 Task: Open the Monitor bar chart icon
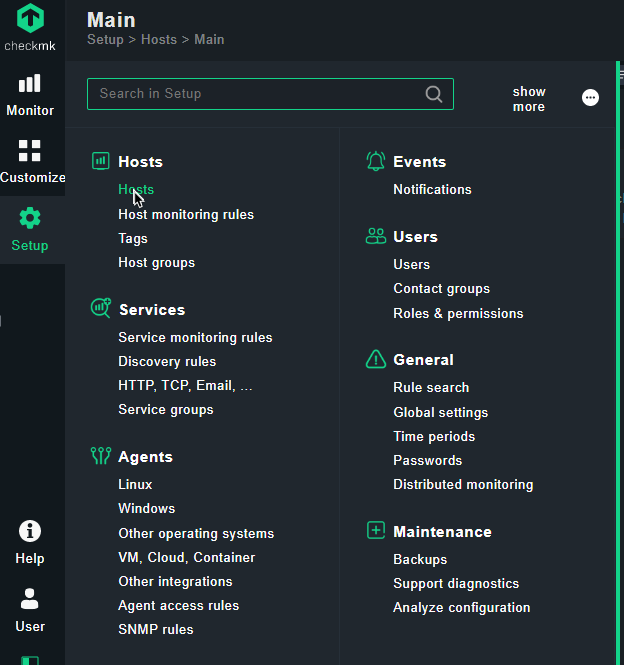point(30,83)
